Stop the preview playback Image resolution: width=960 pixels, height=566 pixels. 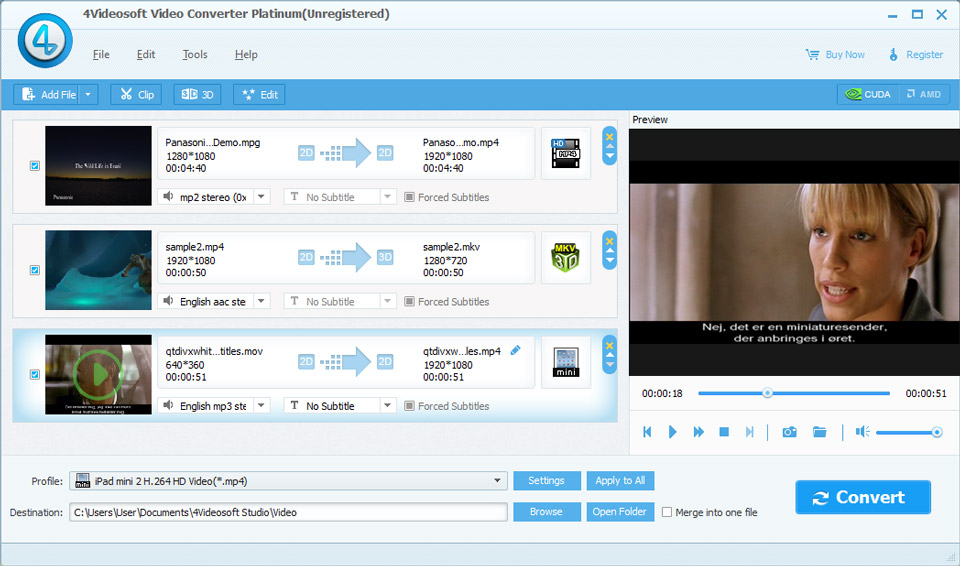(x=724, y=432)
